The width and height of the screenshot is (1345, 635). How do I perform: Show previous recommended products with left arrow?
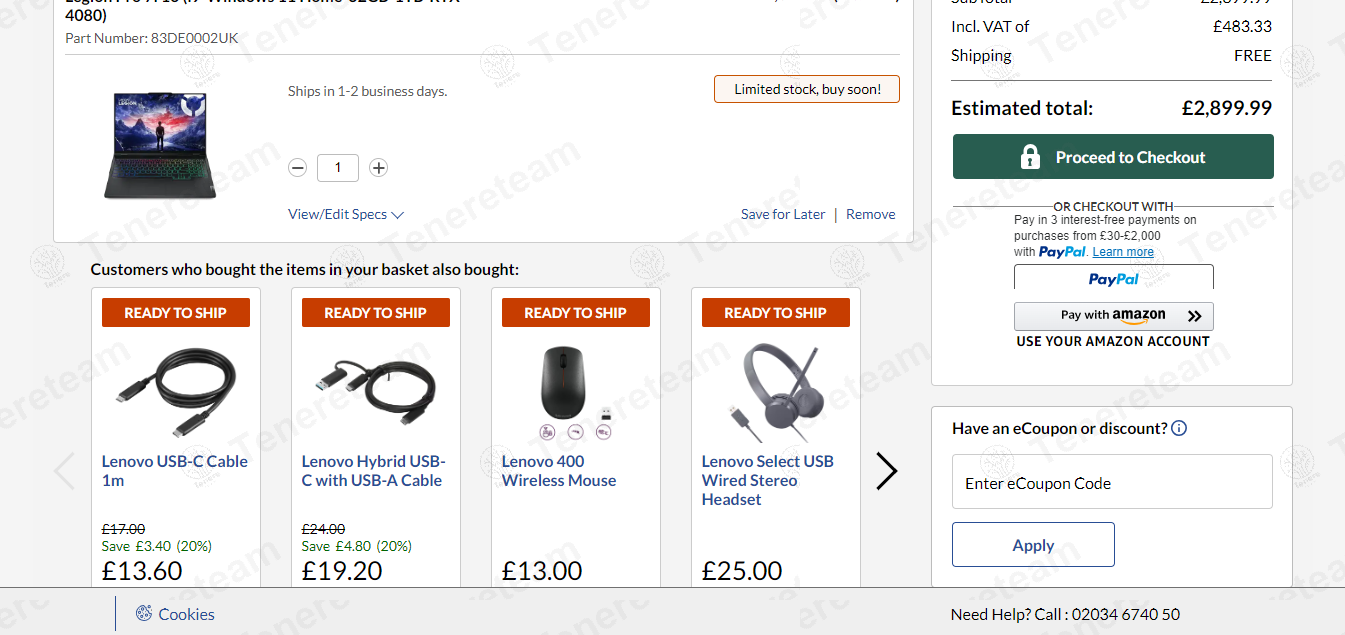coord(65,471)
